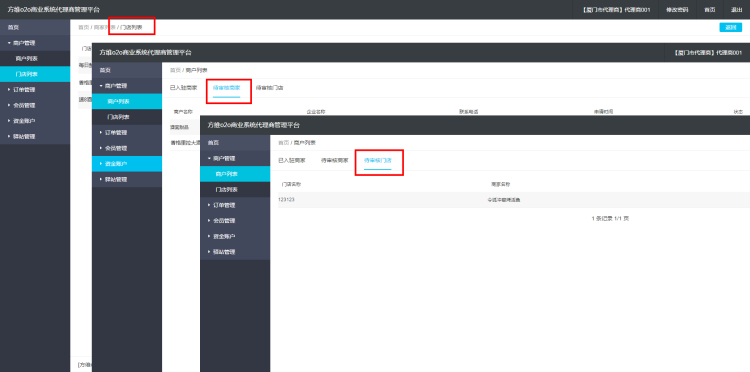Click 企业名称 column header in middle window
The image size is (750, 372).
316,111
